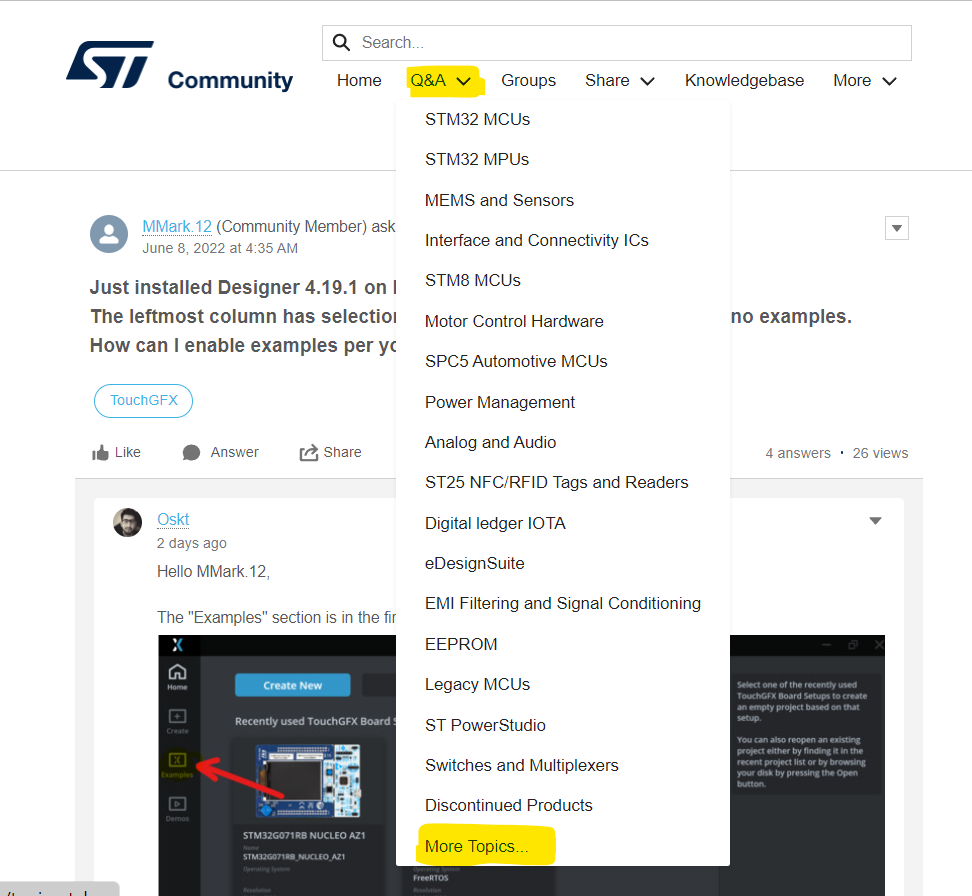Click the Share button under question
972x896 pixels.
pos(330,453)
